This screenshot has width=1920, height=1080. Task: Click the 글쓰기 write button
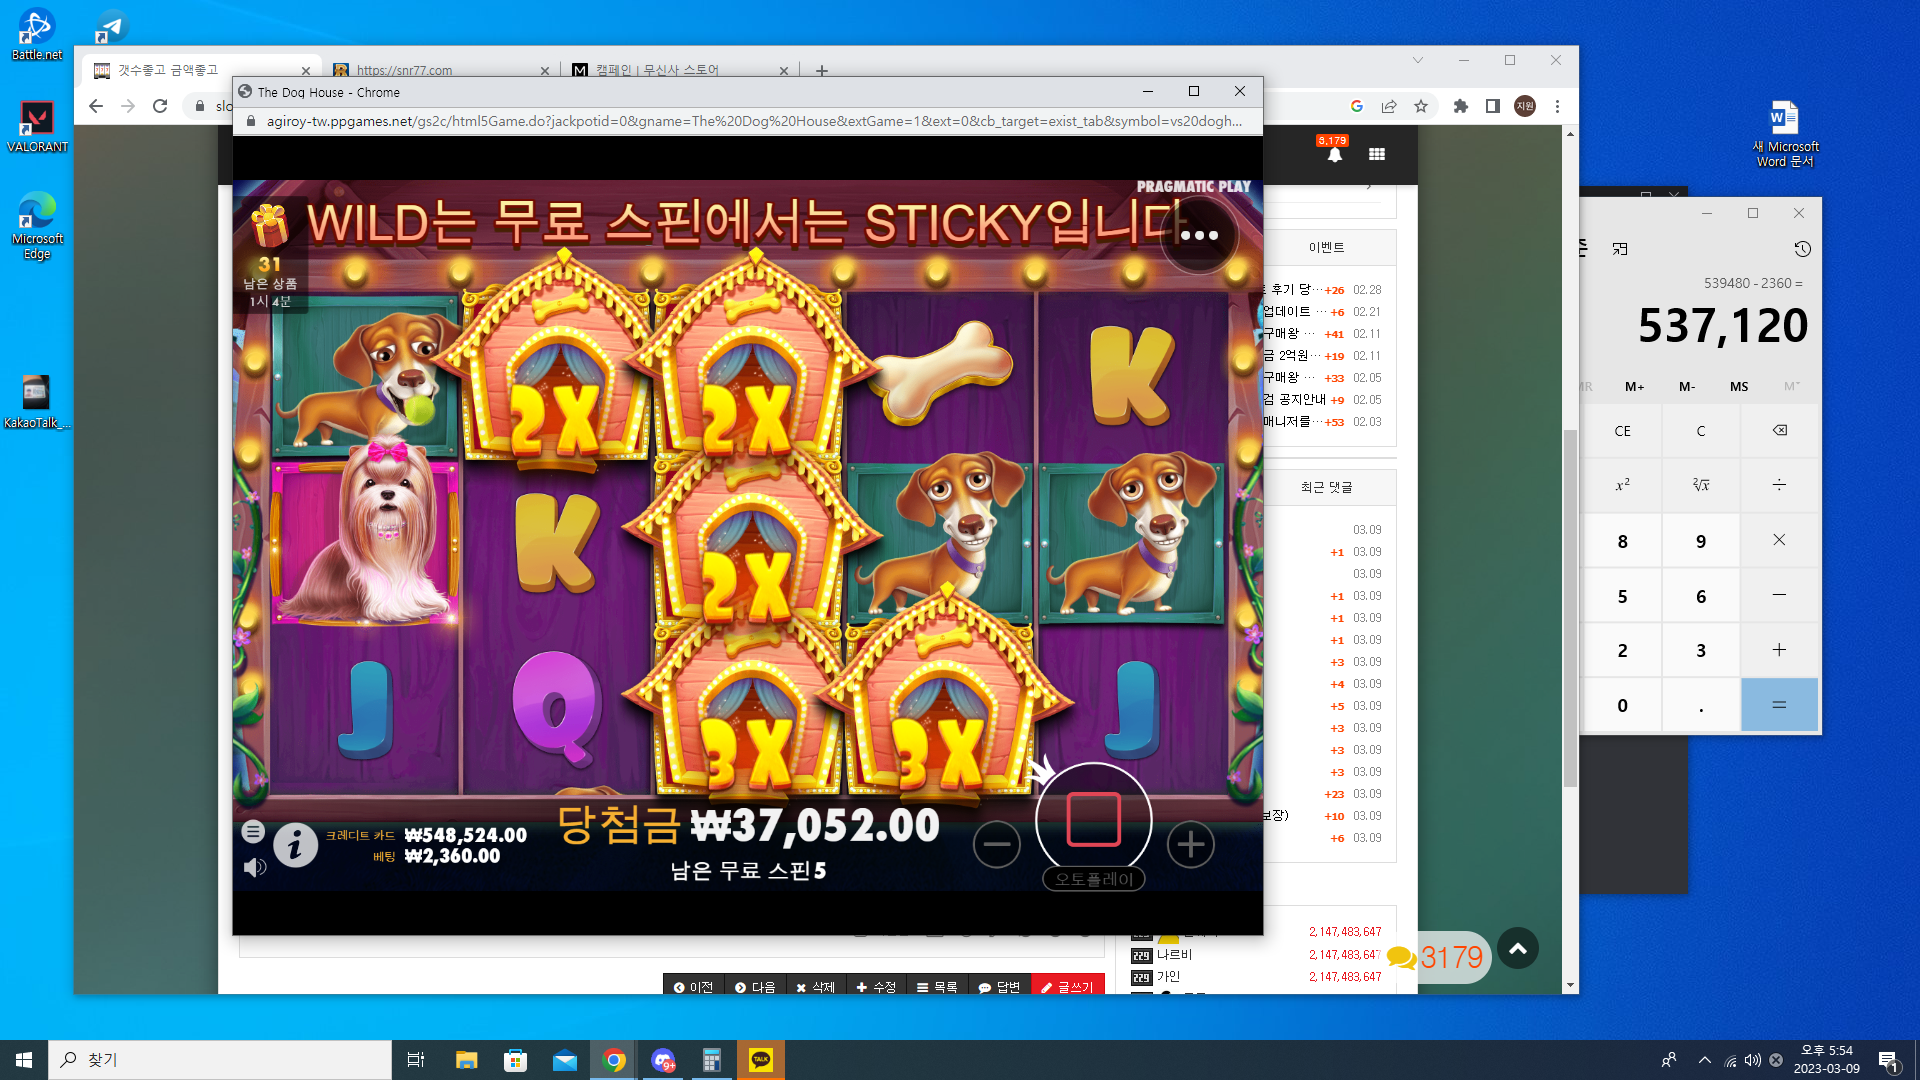[1068, 986]
